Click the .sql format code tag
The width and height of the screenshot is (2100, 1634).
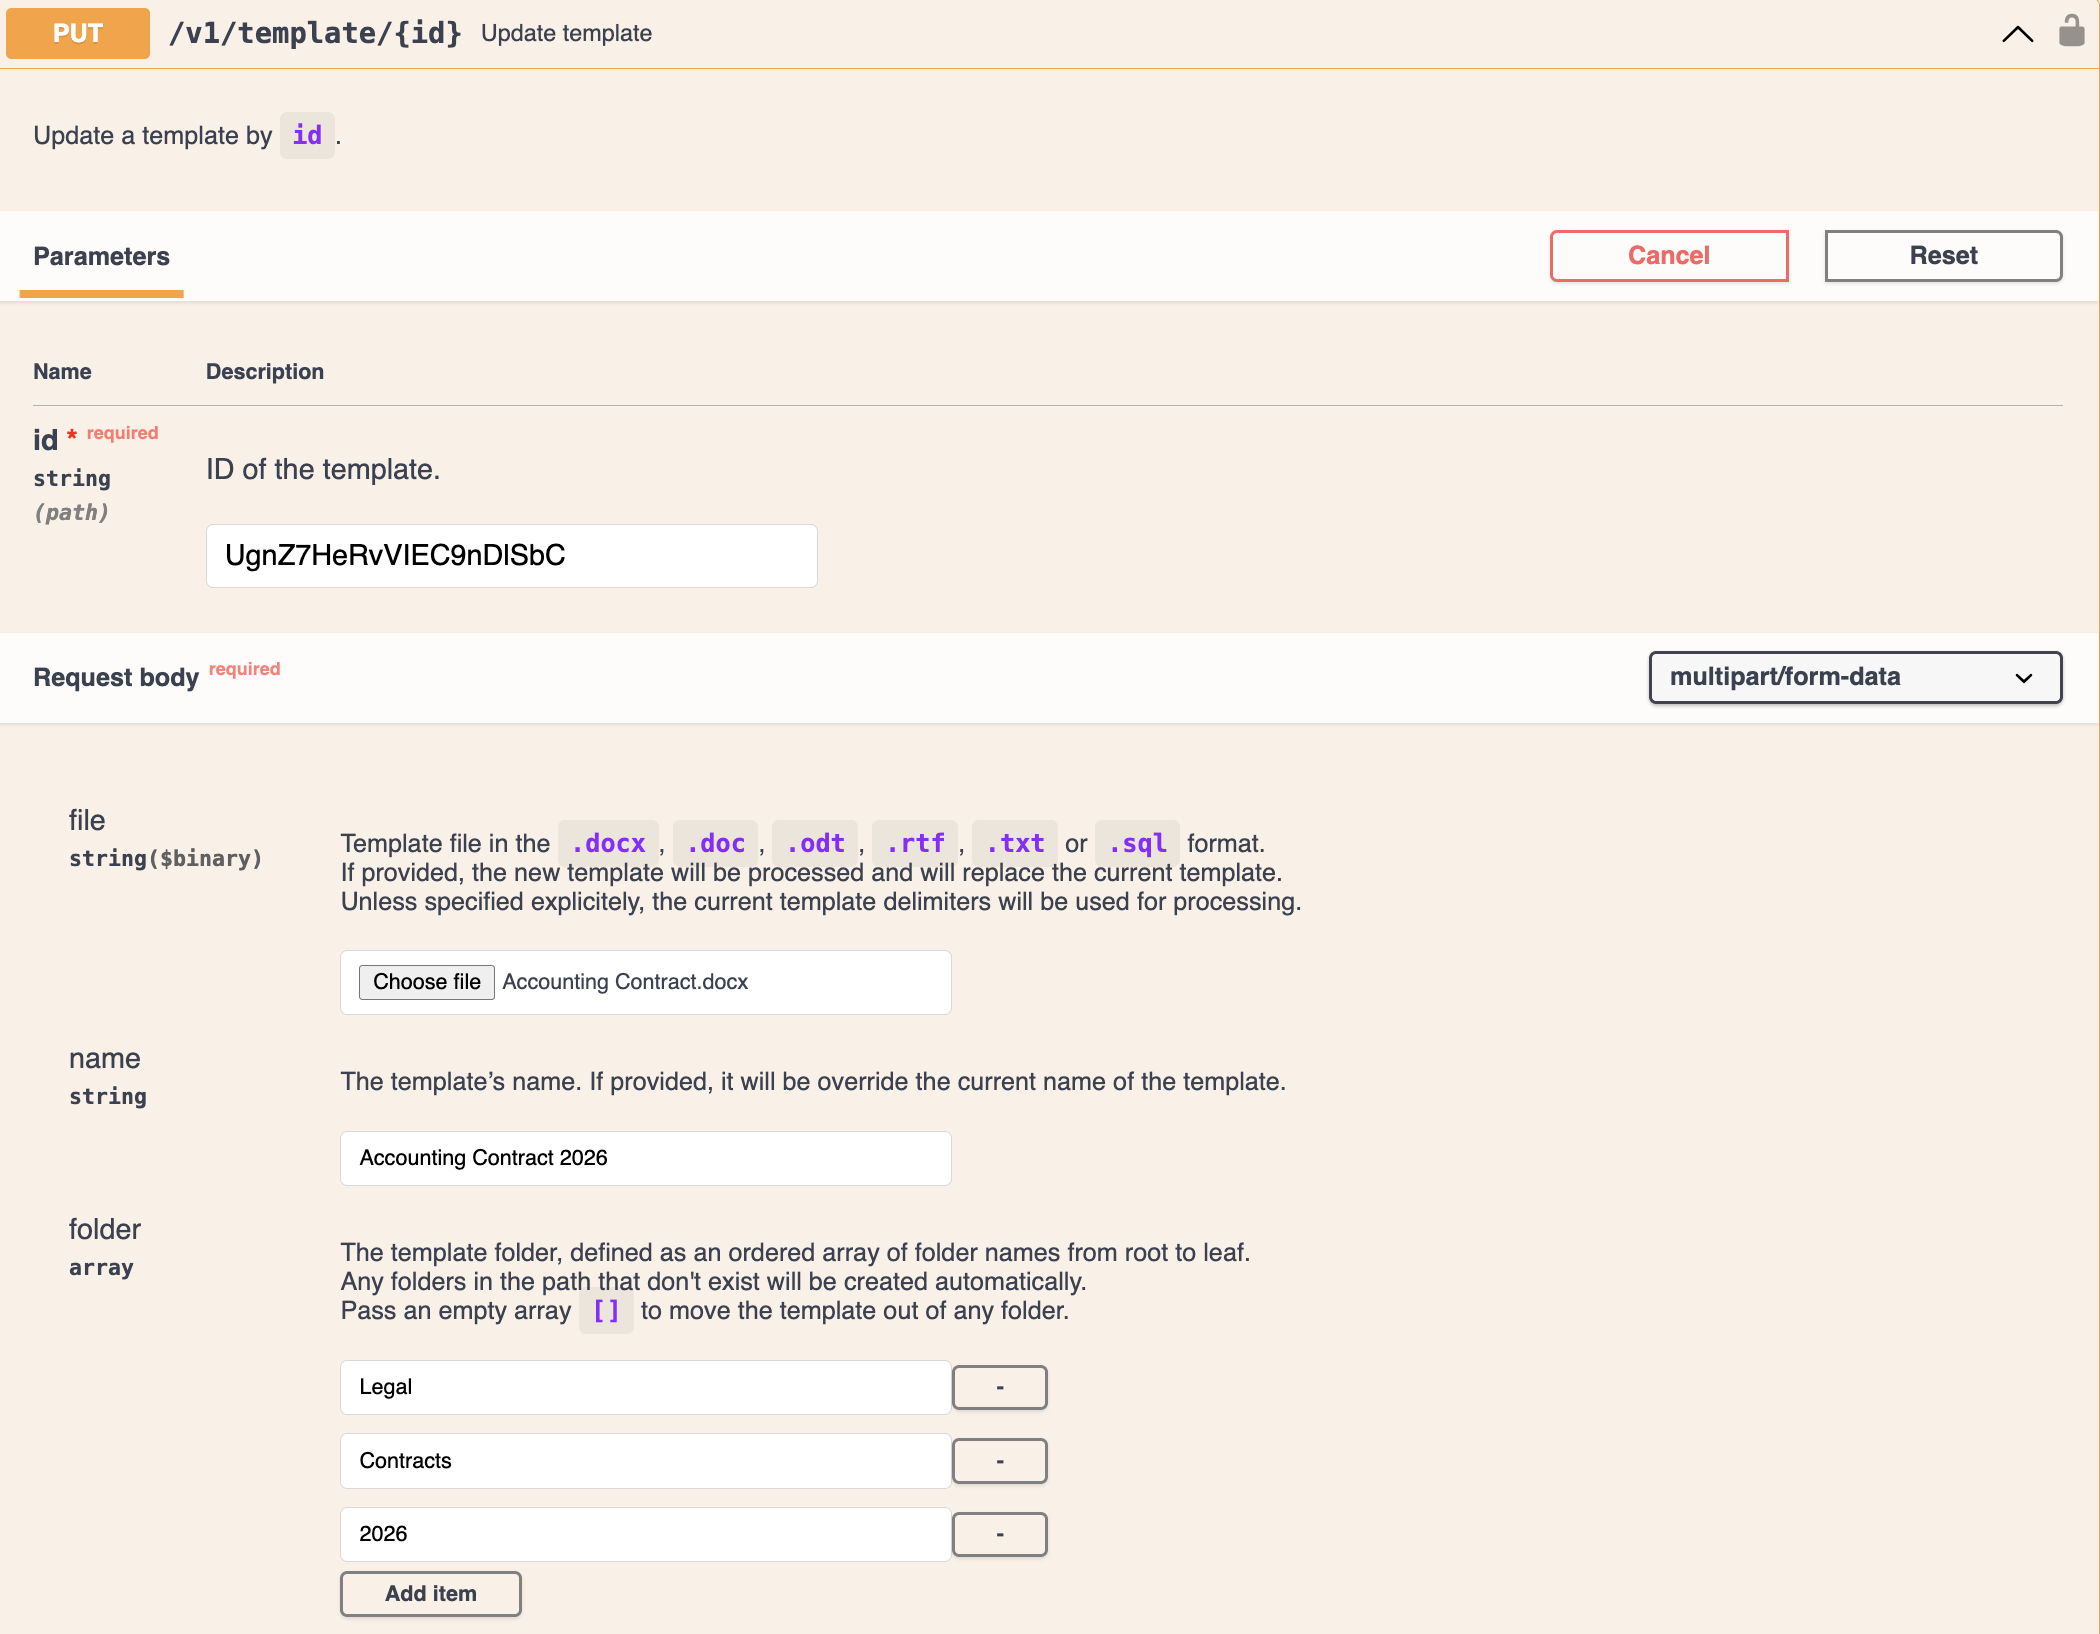point(1137,843)
